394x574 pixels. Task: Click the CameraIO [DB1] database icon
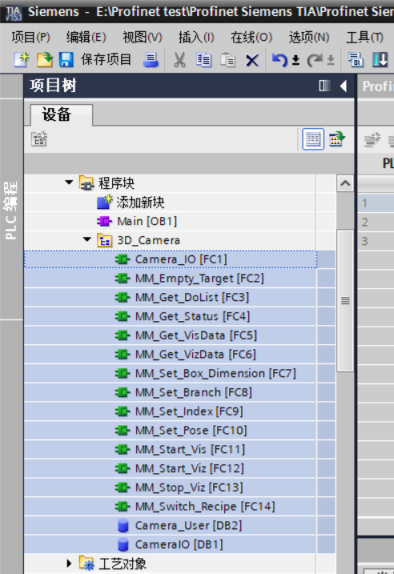coord(123,545)
